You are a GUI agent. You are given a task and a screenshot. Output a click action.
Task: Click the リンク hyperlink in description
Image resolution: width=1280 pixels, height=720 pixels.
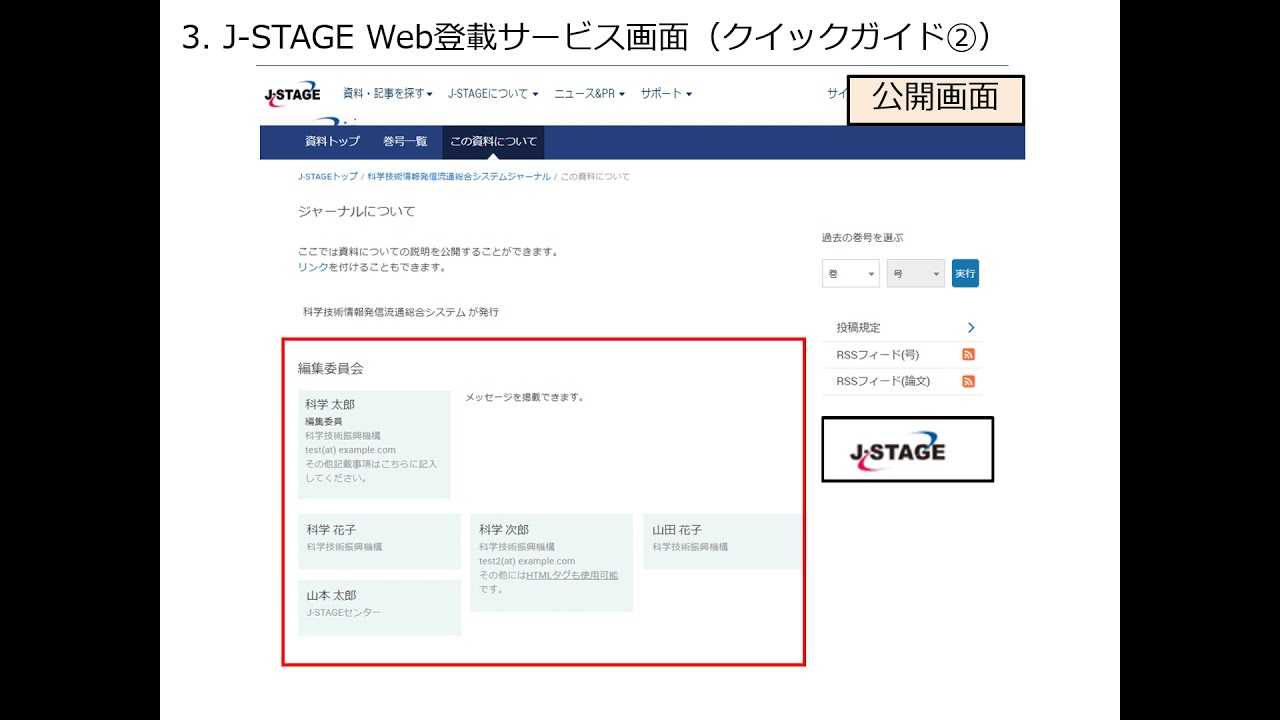pos(313,268)
